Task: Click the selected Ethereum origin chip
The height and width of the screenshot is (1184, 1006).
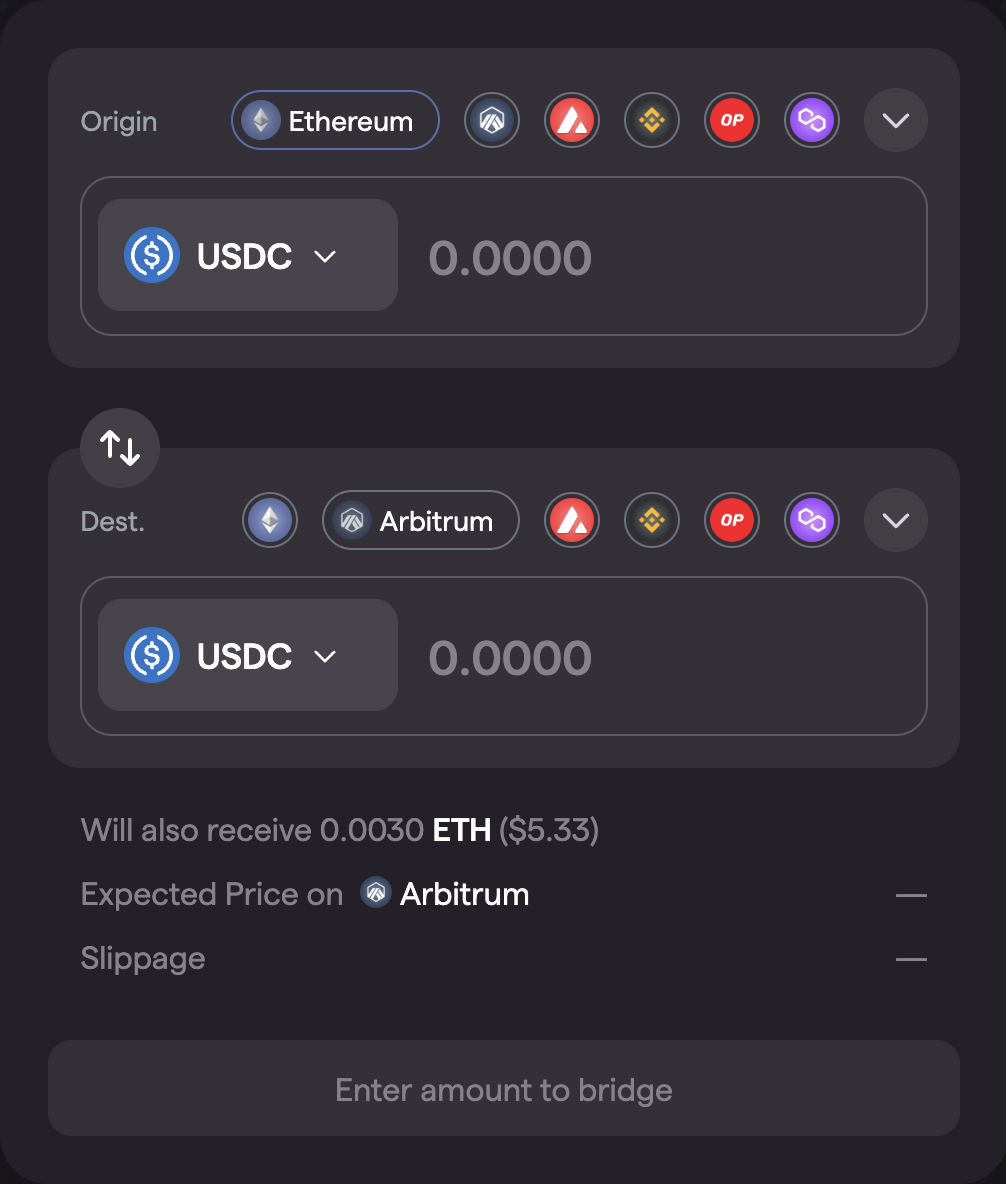Action: tap(336, 121)
